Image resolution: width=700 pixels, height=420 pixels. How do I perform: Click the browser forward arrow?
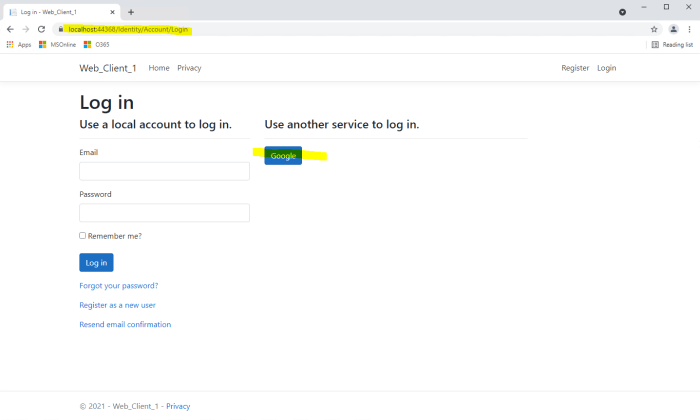26,29
